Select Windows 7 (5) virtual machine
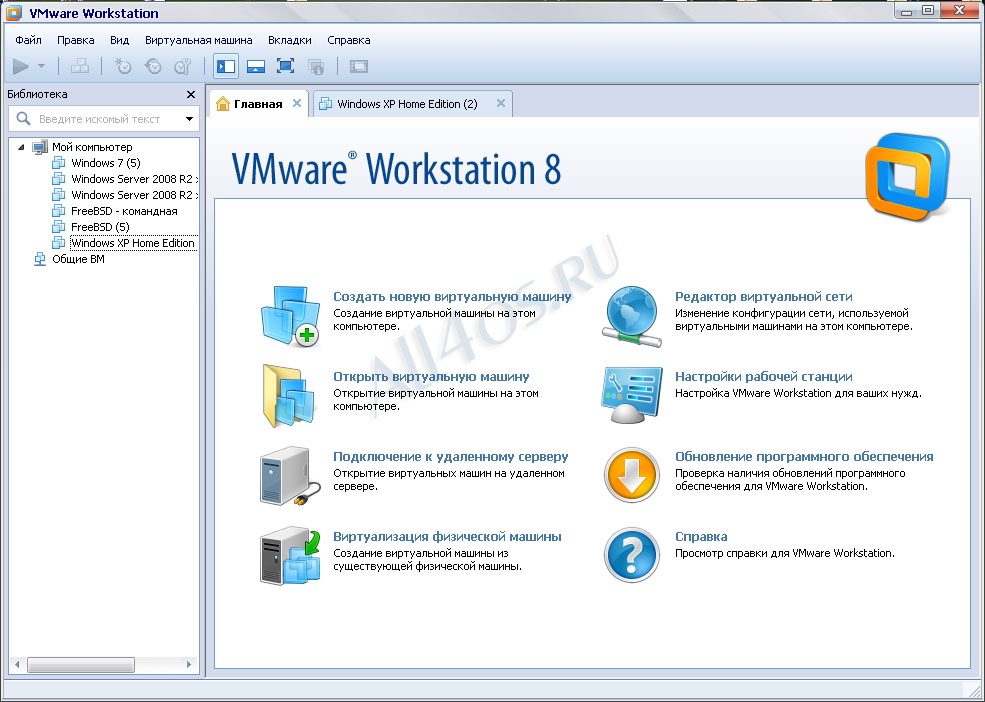The image size is (985, 702). [106, 163]
